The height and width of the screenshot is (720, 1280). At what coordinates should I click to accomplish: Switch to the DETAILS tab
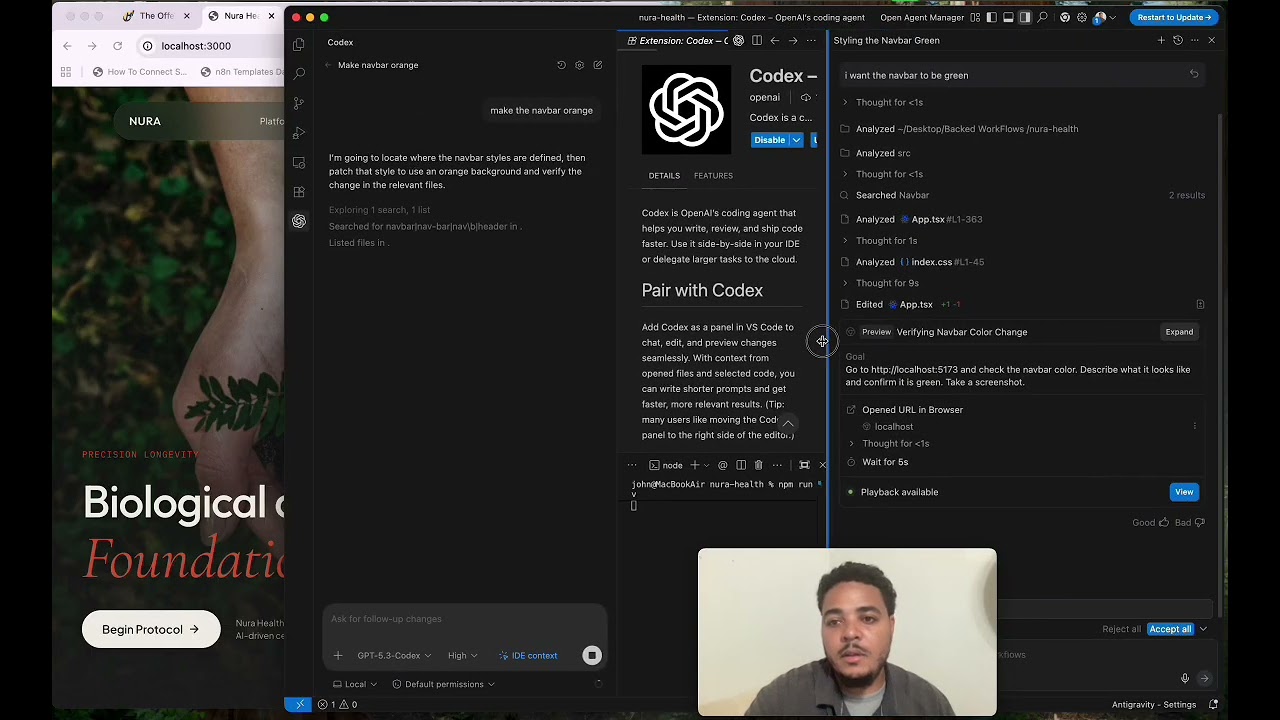point(664,176)
